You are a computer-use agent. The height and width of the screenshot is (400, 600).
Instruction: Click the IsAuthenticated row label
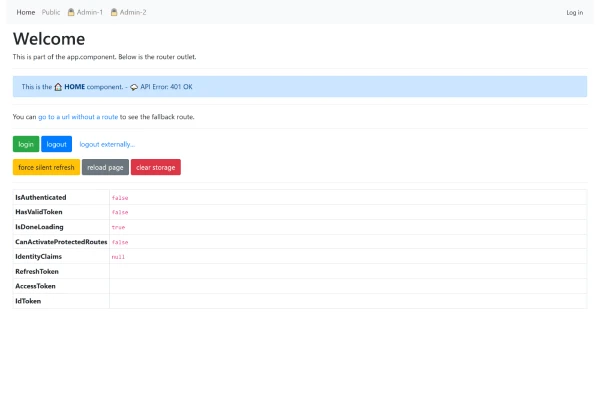pos(41,198)
